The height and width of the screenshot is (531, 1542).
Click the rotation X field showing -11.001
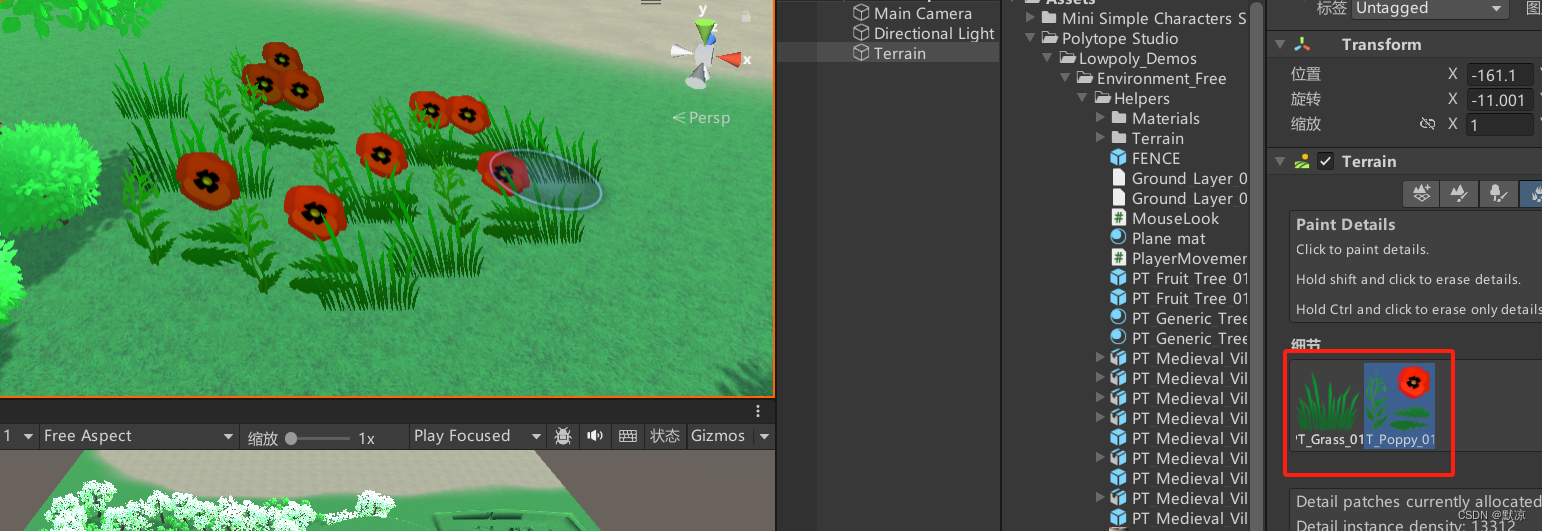tap(1500, 100)
